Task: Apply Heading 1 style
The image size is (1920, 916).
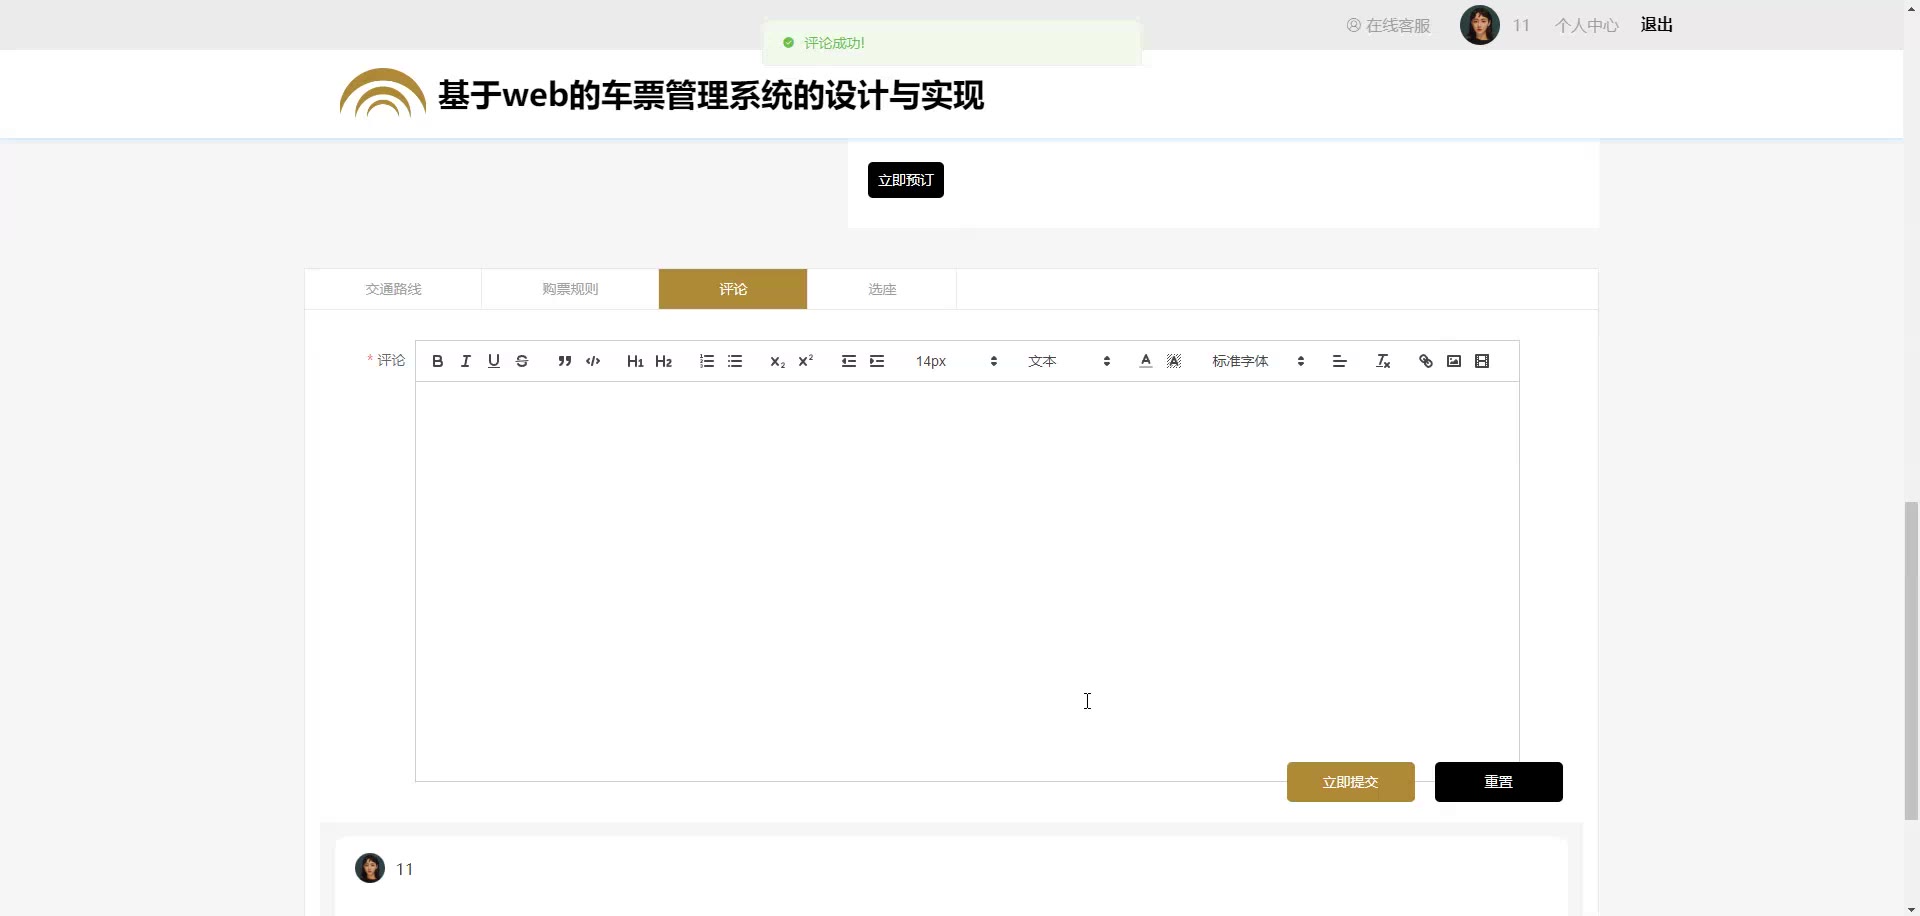Action: [x=635, y=361]
